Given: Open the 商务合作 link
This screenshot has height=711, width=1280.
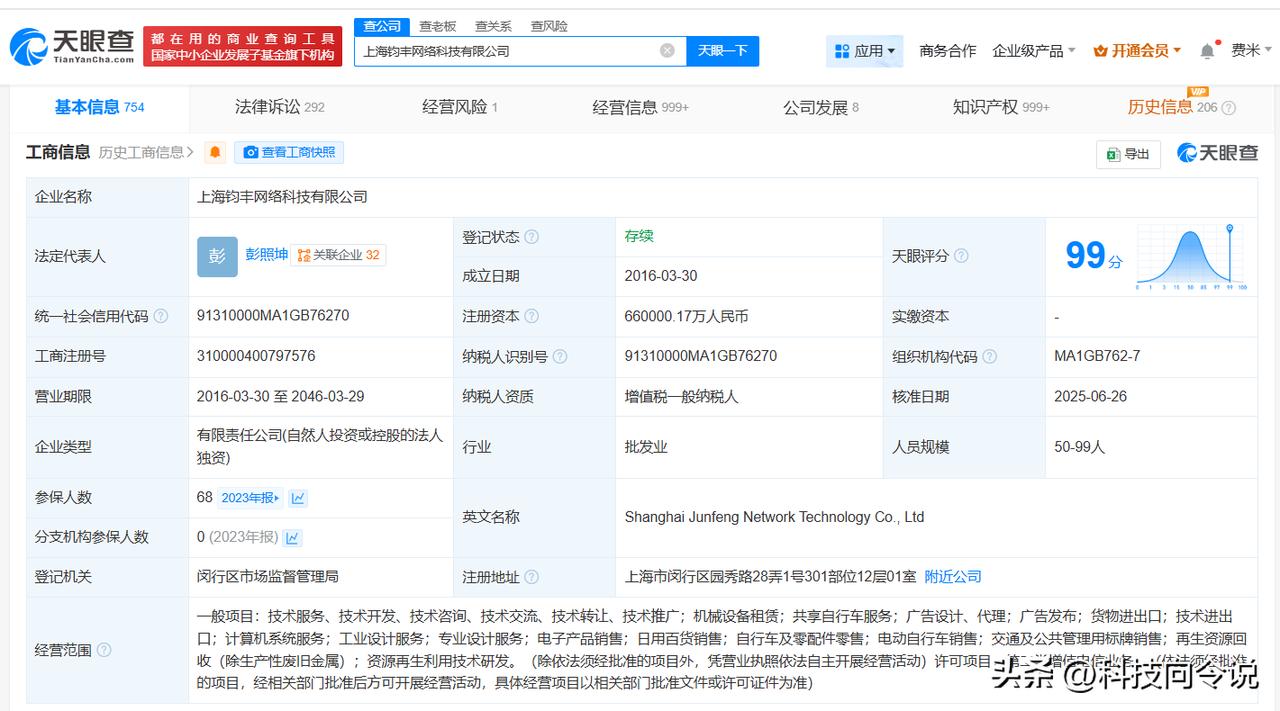Looking at the screenshot, I should (x=948, y=50).
